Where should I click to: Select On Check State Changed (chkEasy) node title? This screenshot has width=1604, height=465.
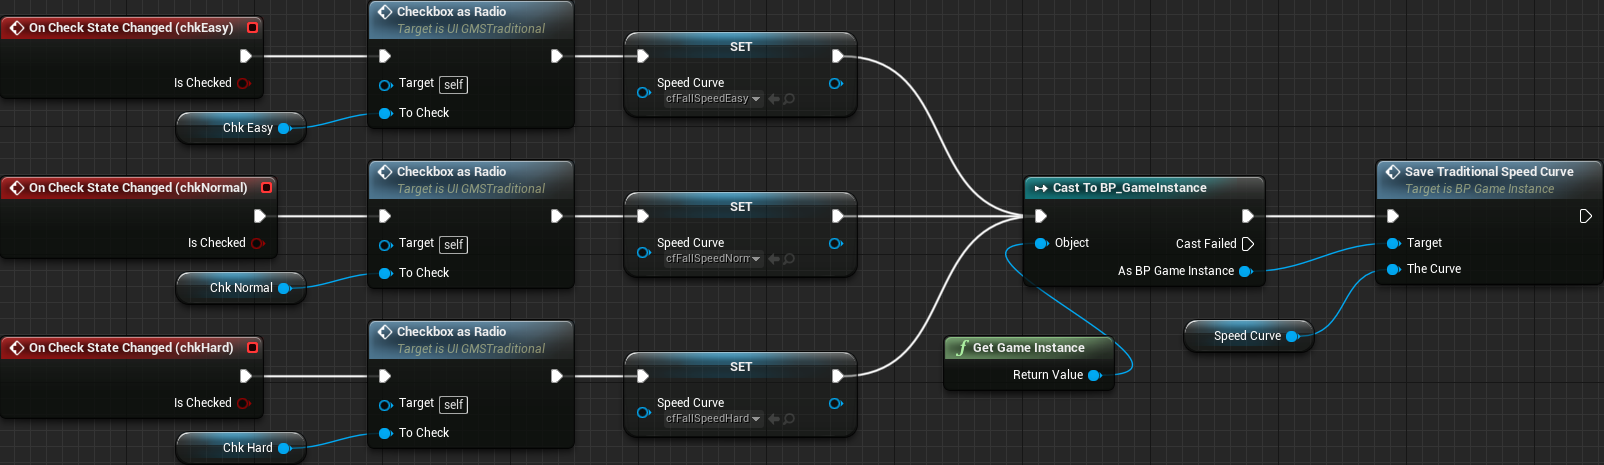click(131, 28)
